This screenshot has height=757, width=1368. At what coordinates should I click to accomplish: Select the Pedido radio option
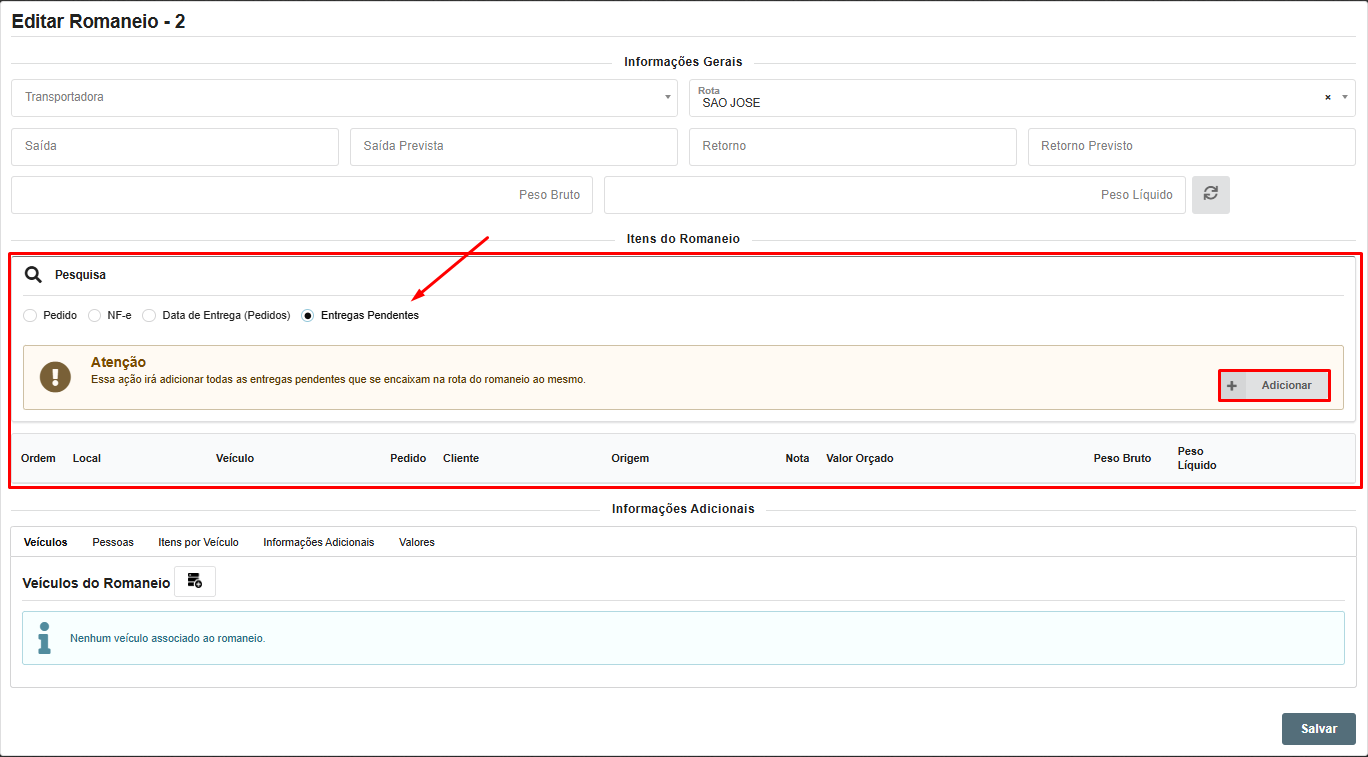(30, 316)
